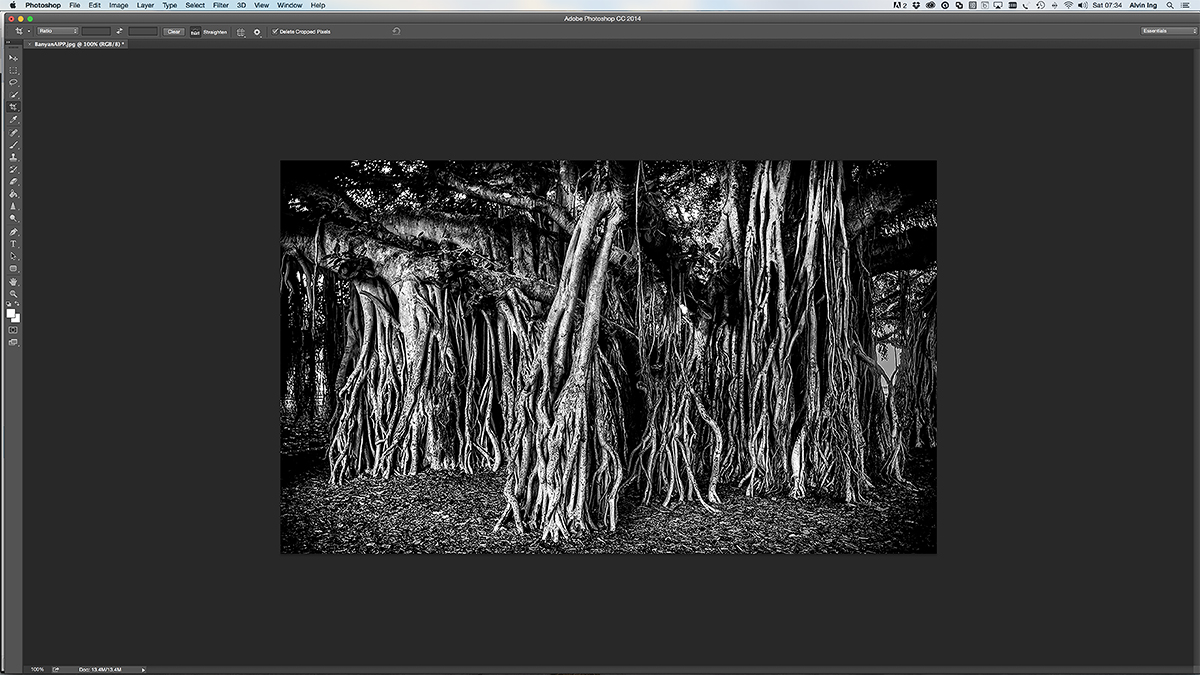1200x675 pixels.
Task: Select the Clone Stamp tool
Action: click(13, 155)
